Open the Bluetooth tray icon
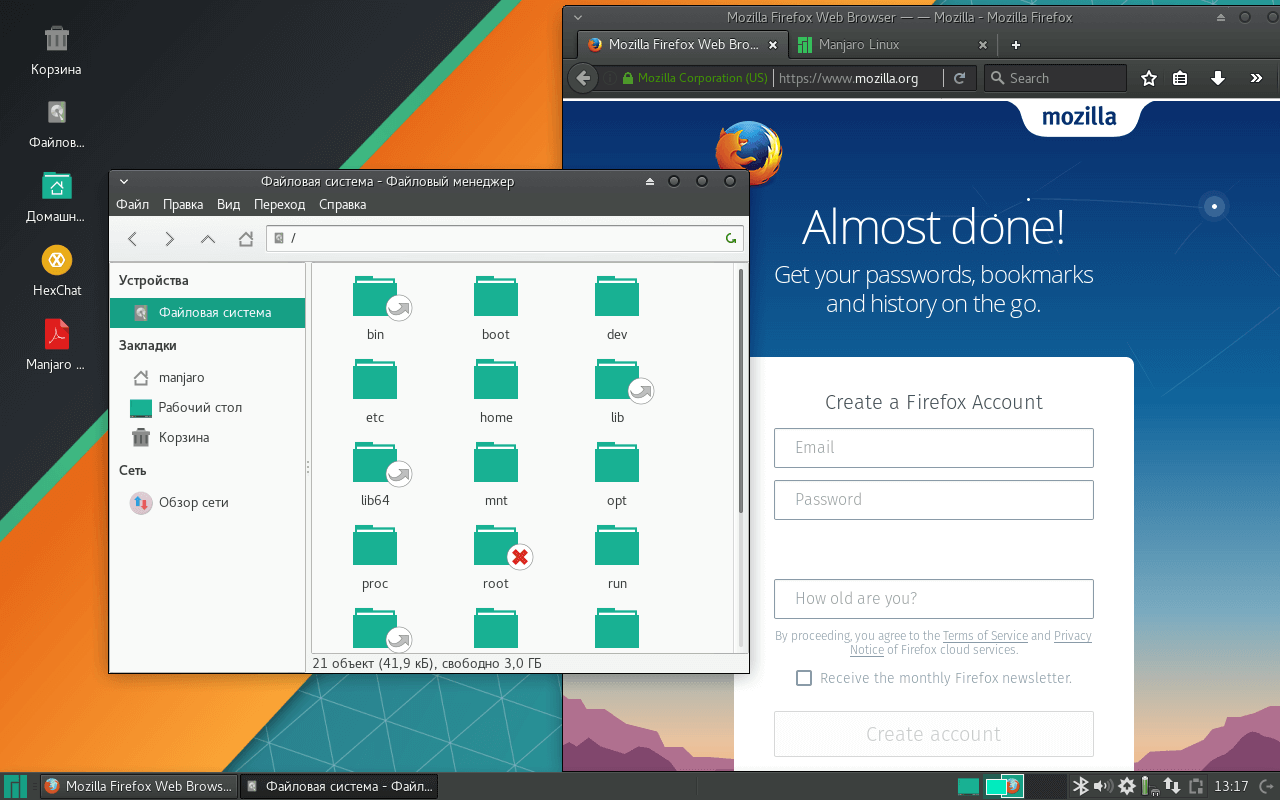 click(1081, 786)
